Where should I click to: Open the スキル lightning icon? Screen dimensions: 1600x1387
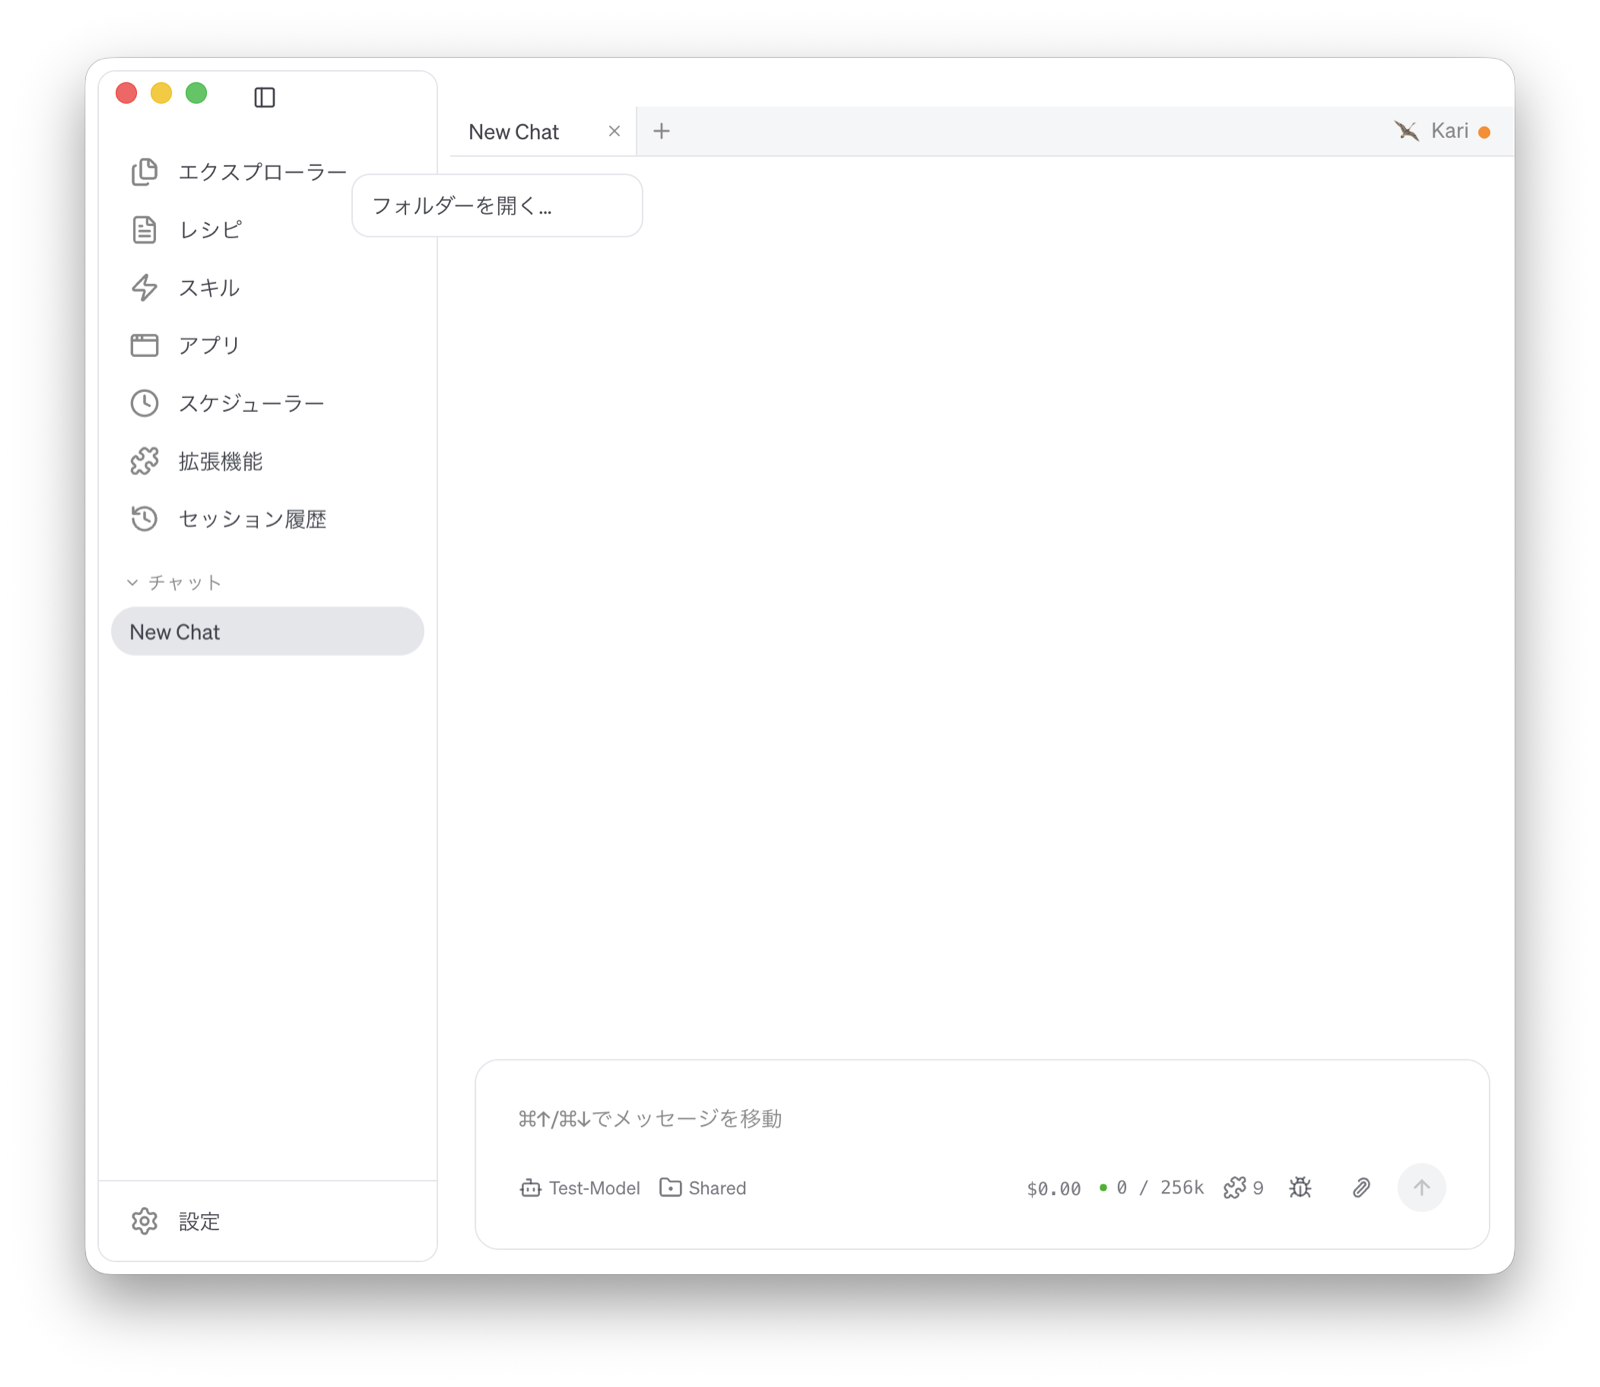click(144, 288)
